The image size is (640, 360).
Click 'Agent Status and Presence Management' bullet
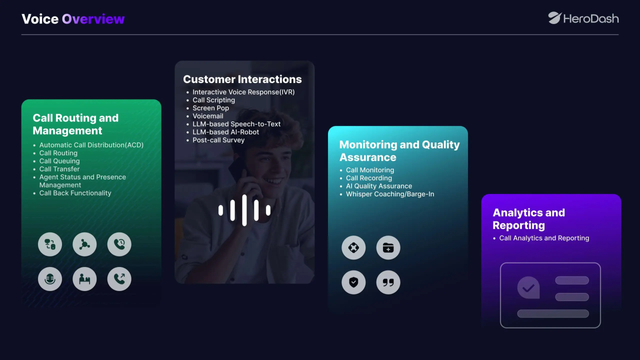(82, 181)
